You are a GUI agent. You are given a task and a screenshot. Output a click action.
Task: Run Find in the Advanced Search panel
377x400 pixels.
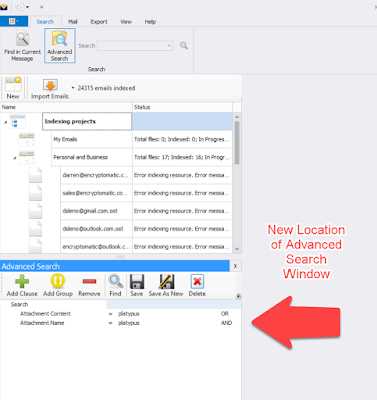pos(115,286)
